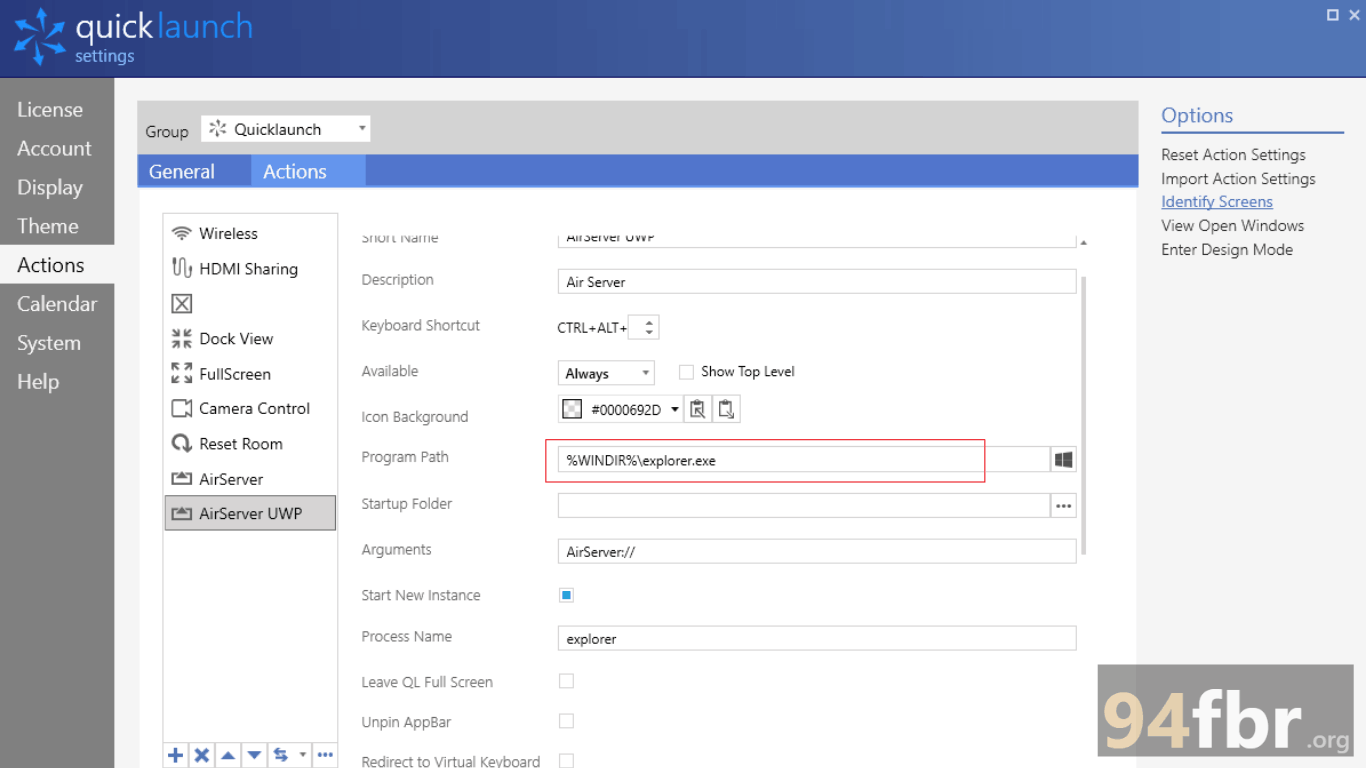The height and width of the screenshot is (768, 1366).
Task: Click the Quicklaunch logo icon
Action: 40,37
